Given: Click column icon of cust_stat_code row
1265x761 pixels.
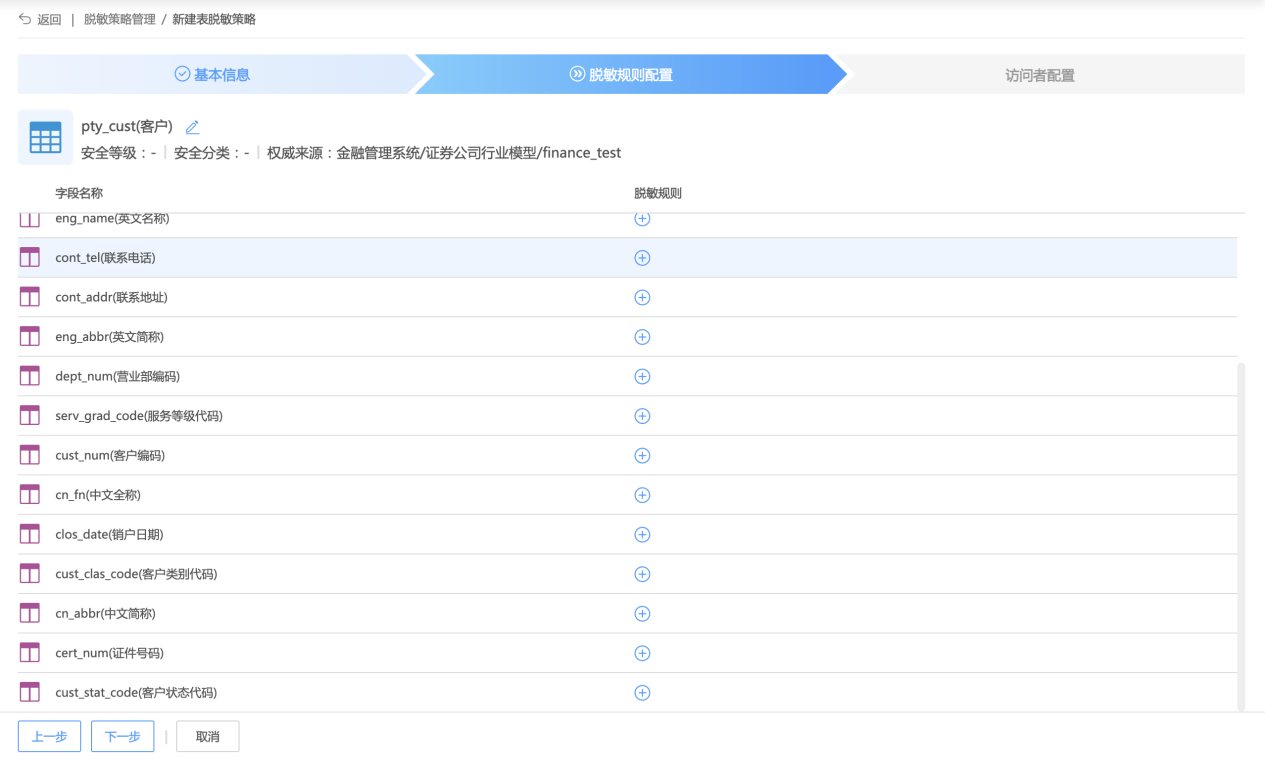Looking at the screenshot, I should point(30,692).
